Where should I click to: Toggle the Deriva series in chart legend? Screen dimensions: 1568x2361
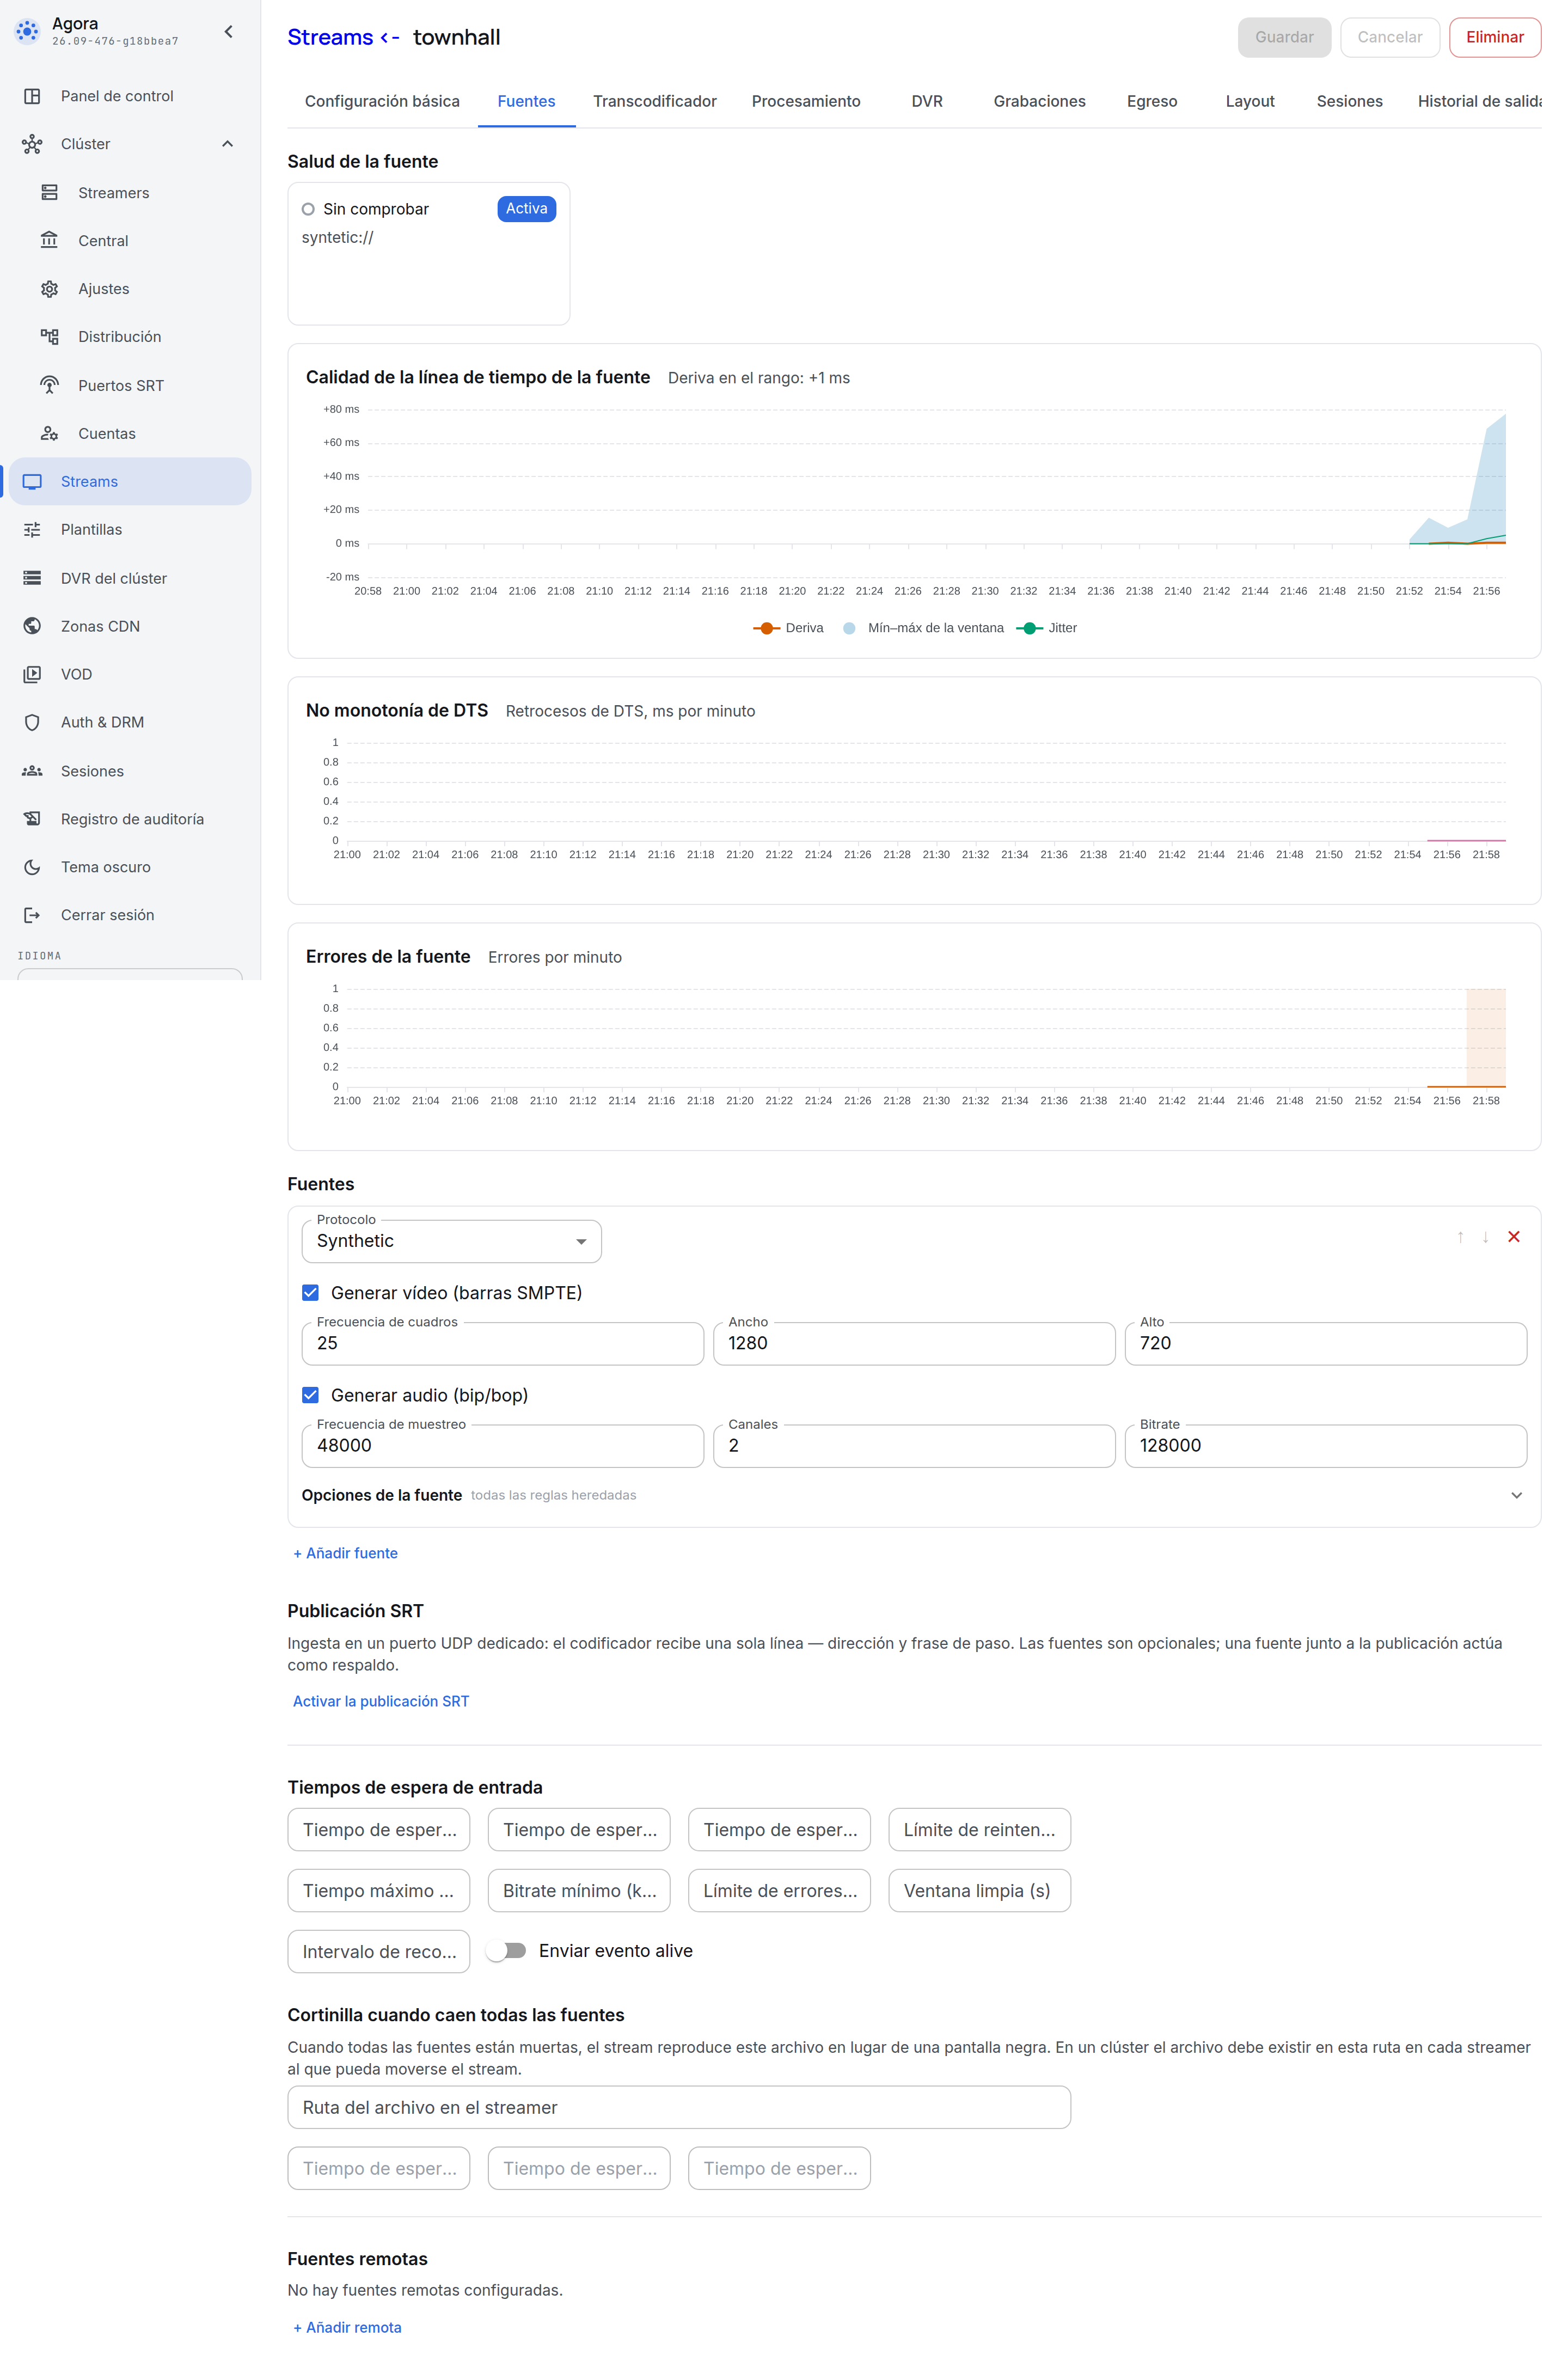tap(788, 628)
